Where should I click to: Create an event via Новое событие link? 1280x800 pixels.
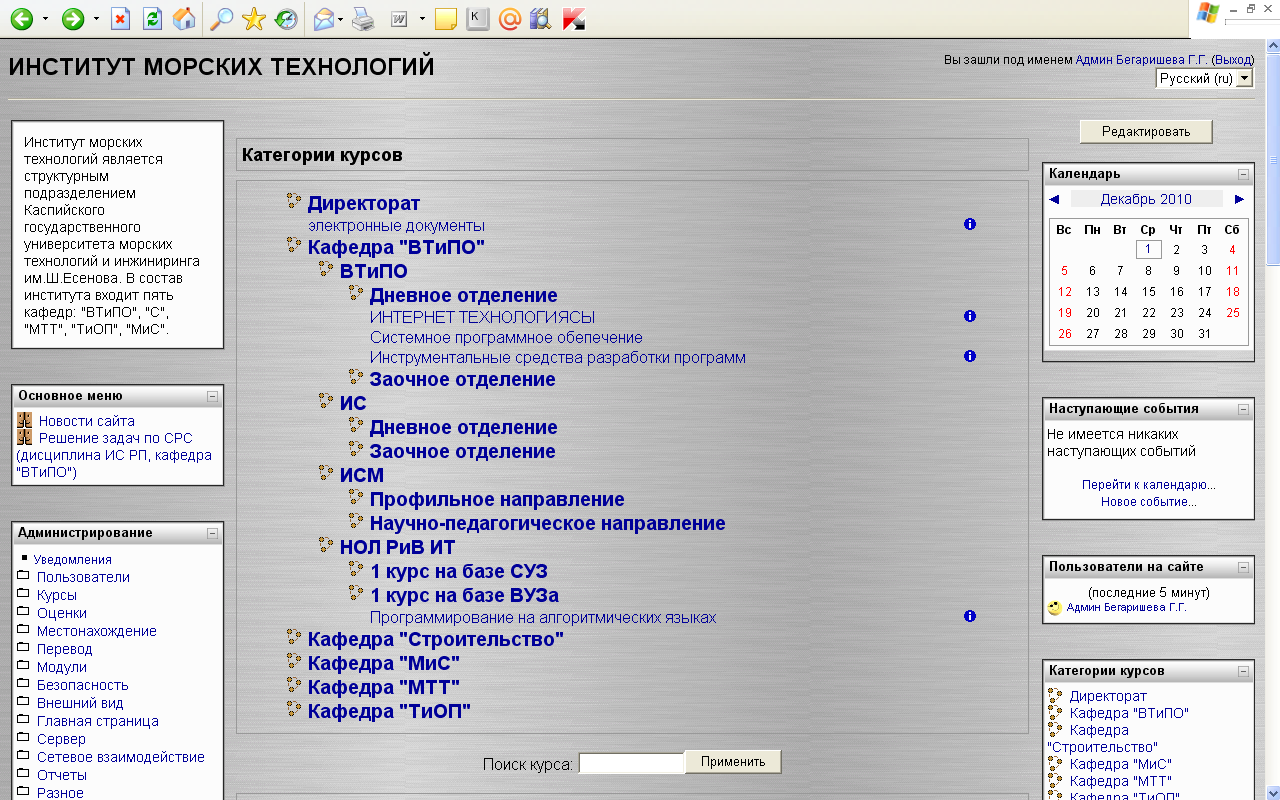(x=1148, y=502)
